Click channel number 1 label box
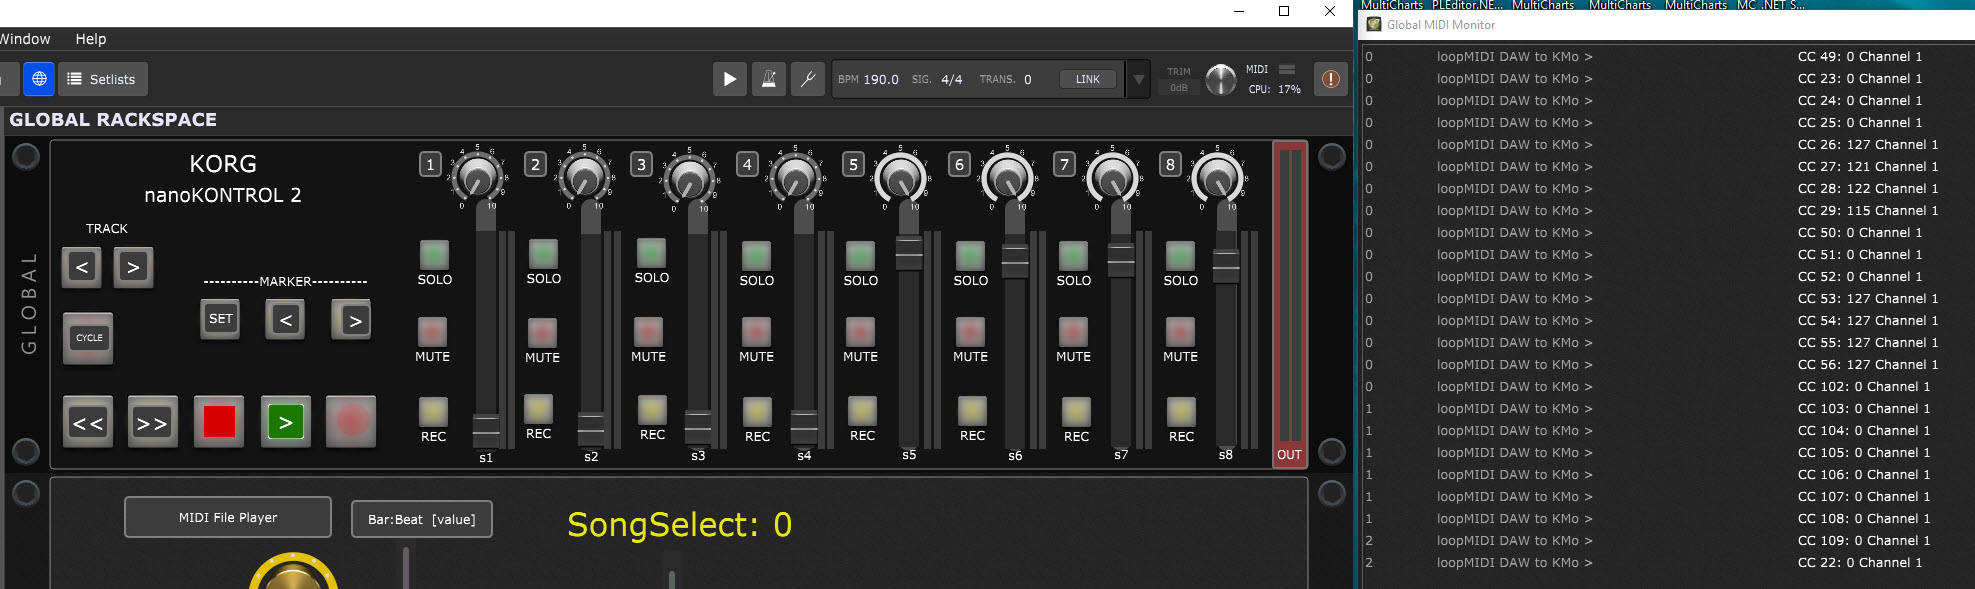The height and width of the screenshot is (589, 1975). tap(430, 164)
